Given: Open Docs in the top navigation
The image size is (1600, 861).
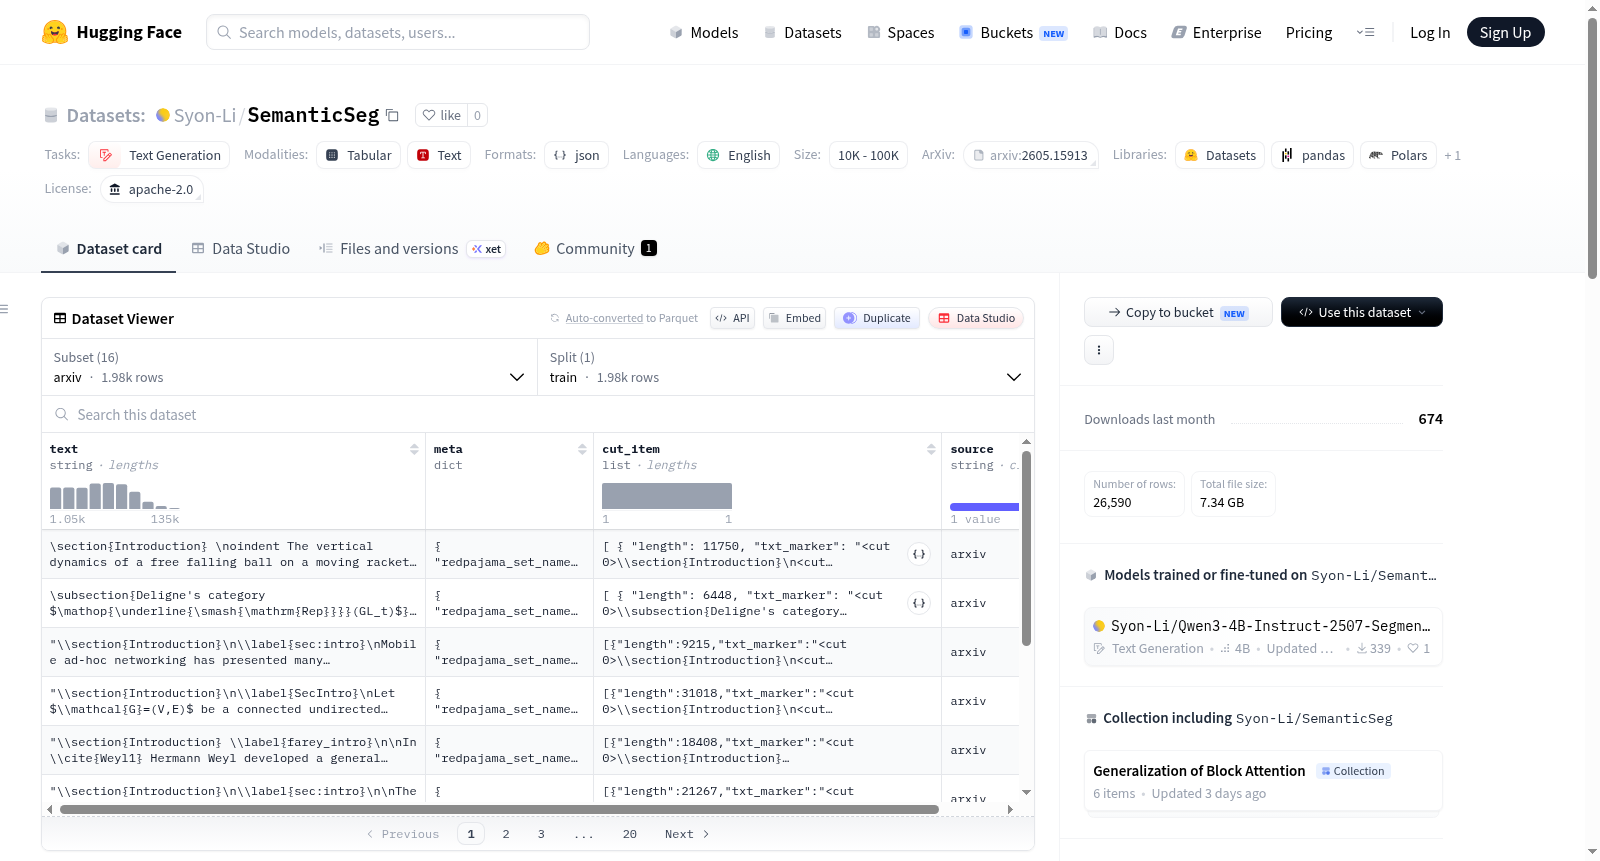Looking at the screenshot, I should 1120,33.
